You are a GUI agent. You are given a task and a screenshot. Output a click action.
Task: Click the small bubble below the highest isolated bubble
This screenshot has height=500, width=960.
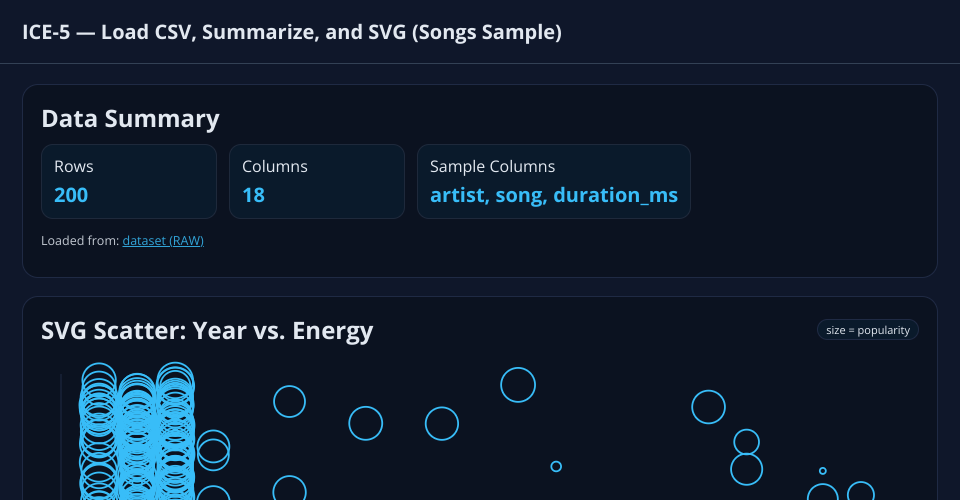pos(556,466)
